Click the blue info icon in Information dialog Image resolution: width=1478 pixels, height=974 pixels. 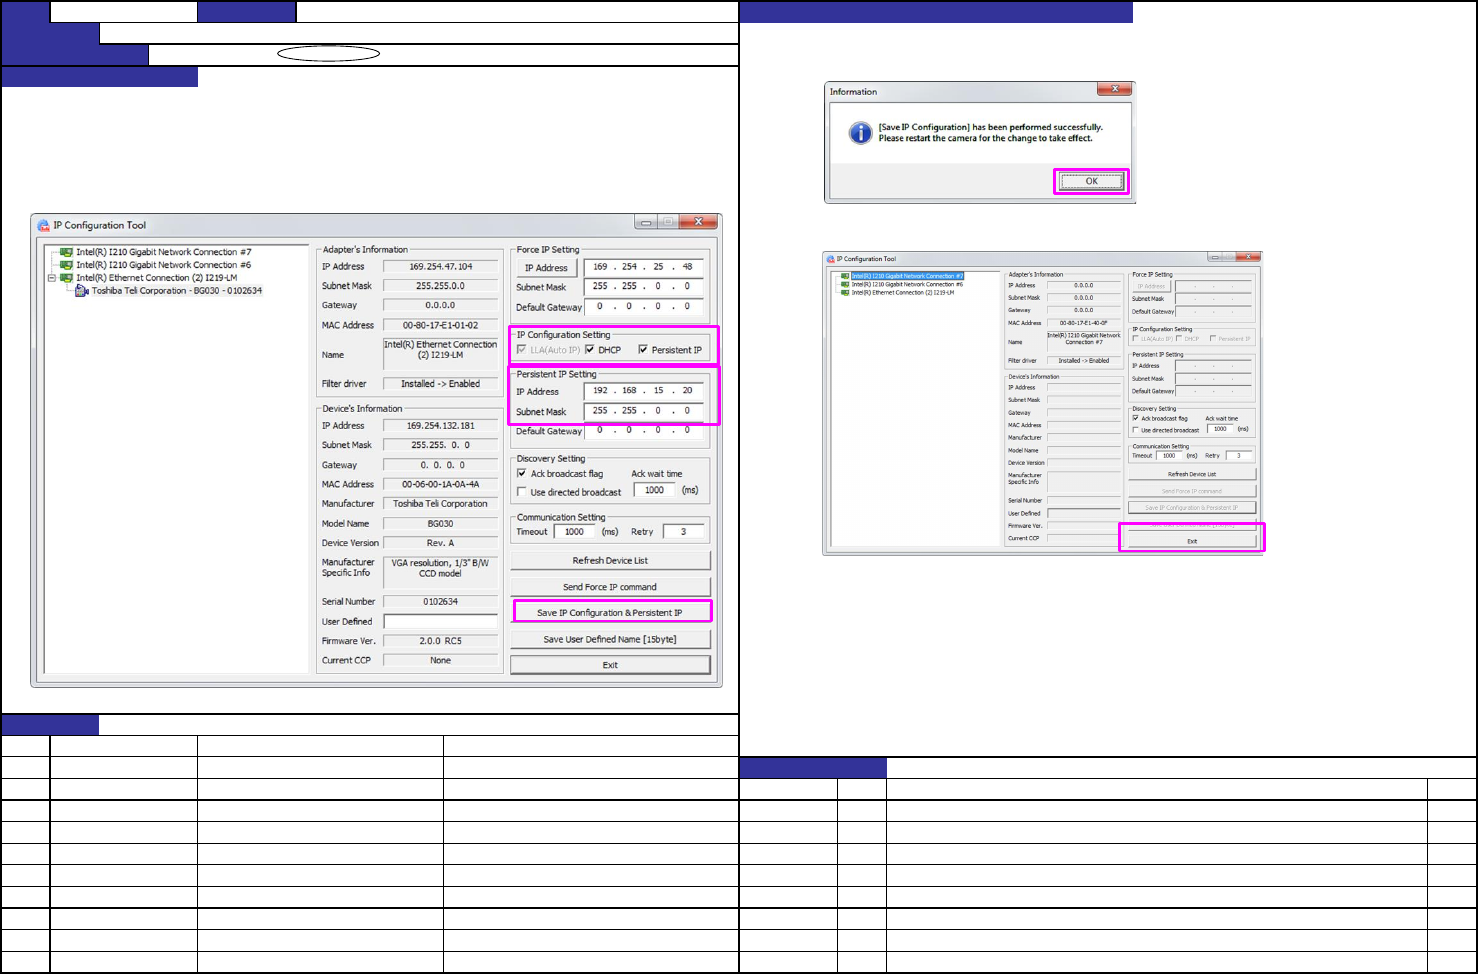[x=860, y=133]
